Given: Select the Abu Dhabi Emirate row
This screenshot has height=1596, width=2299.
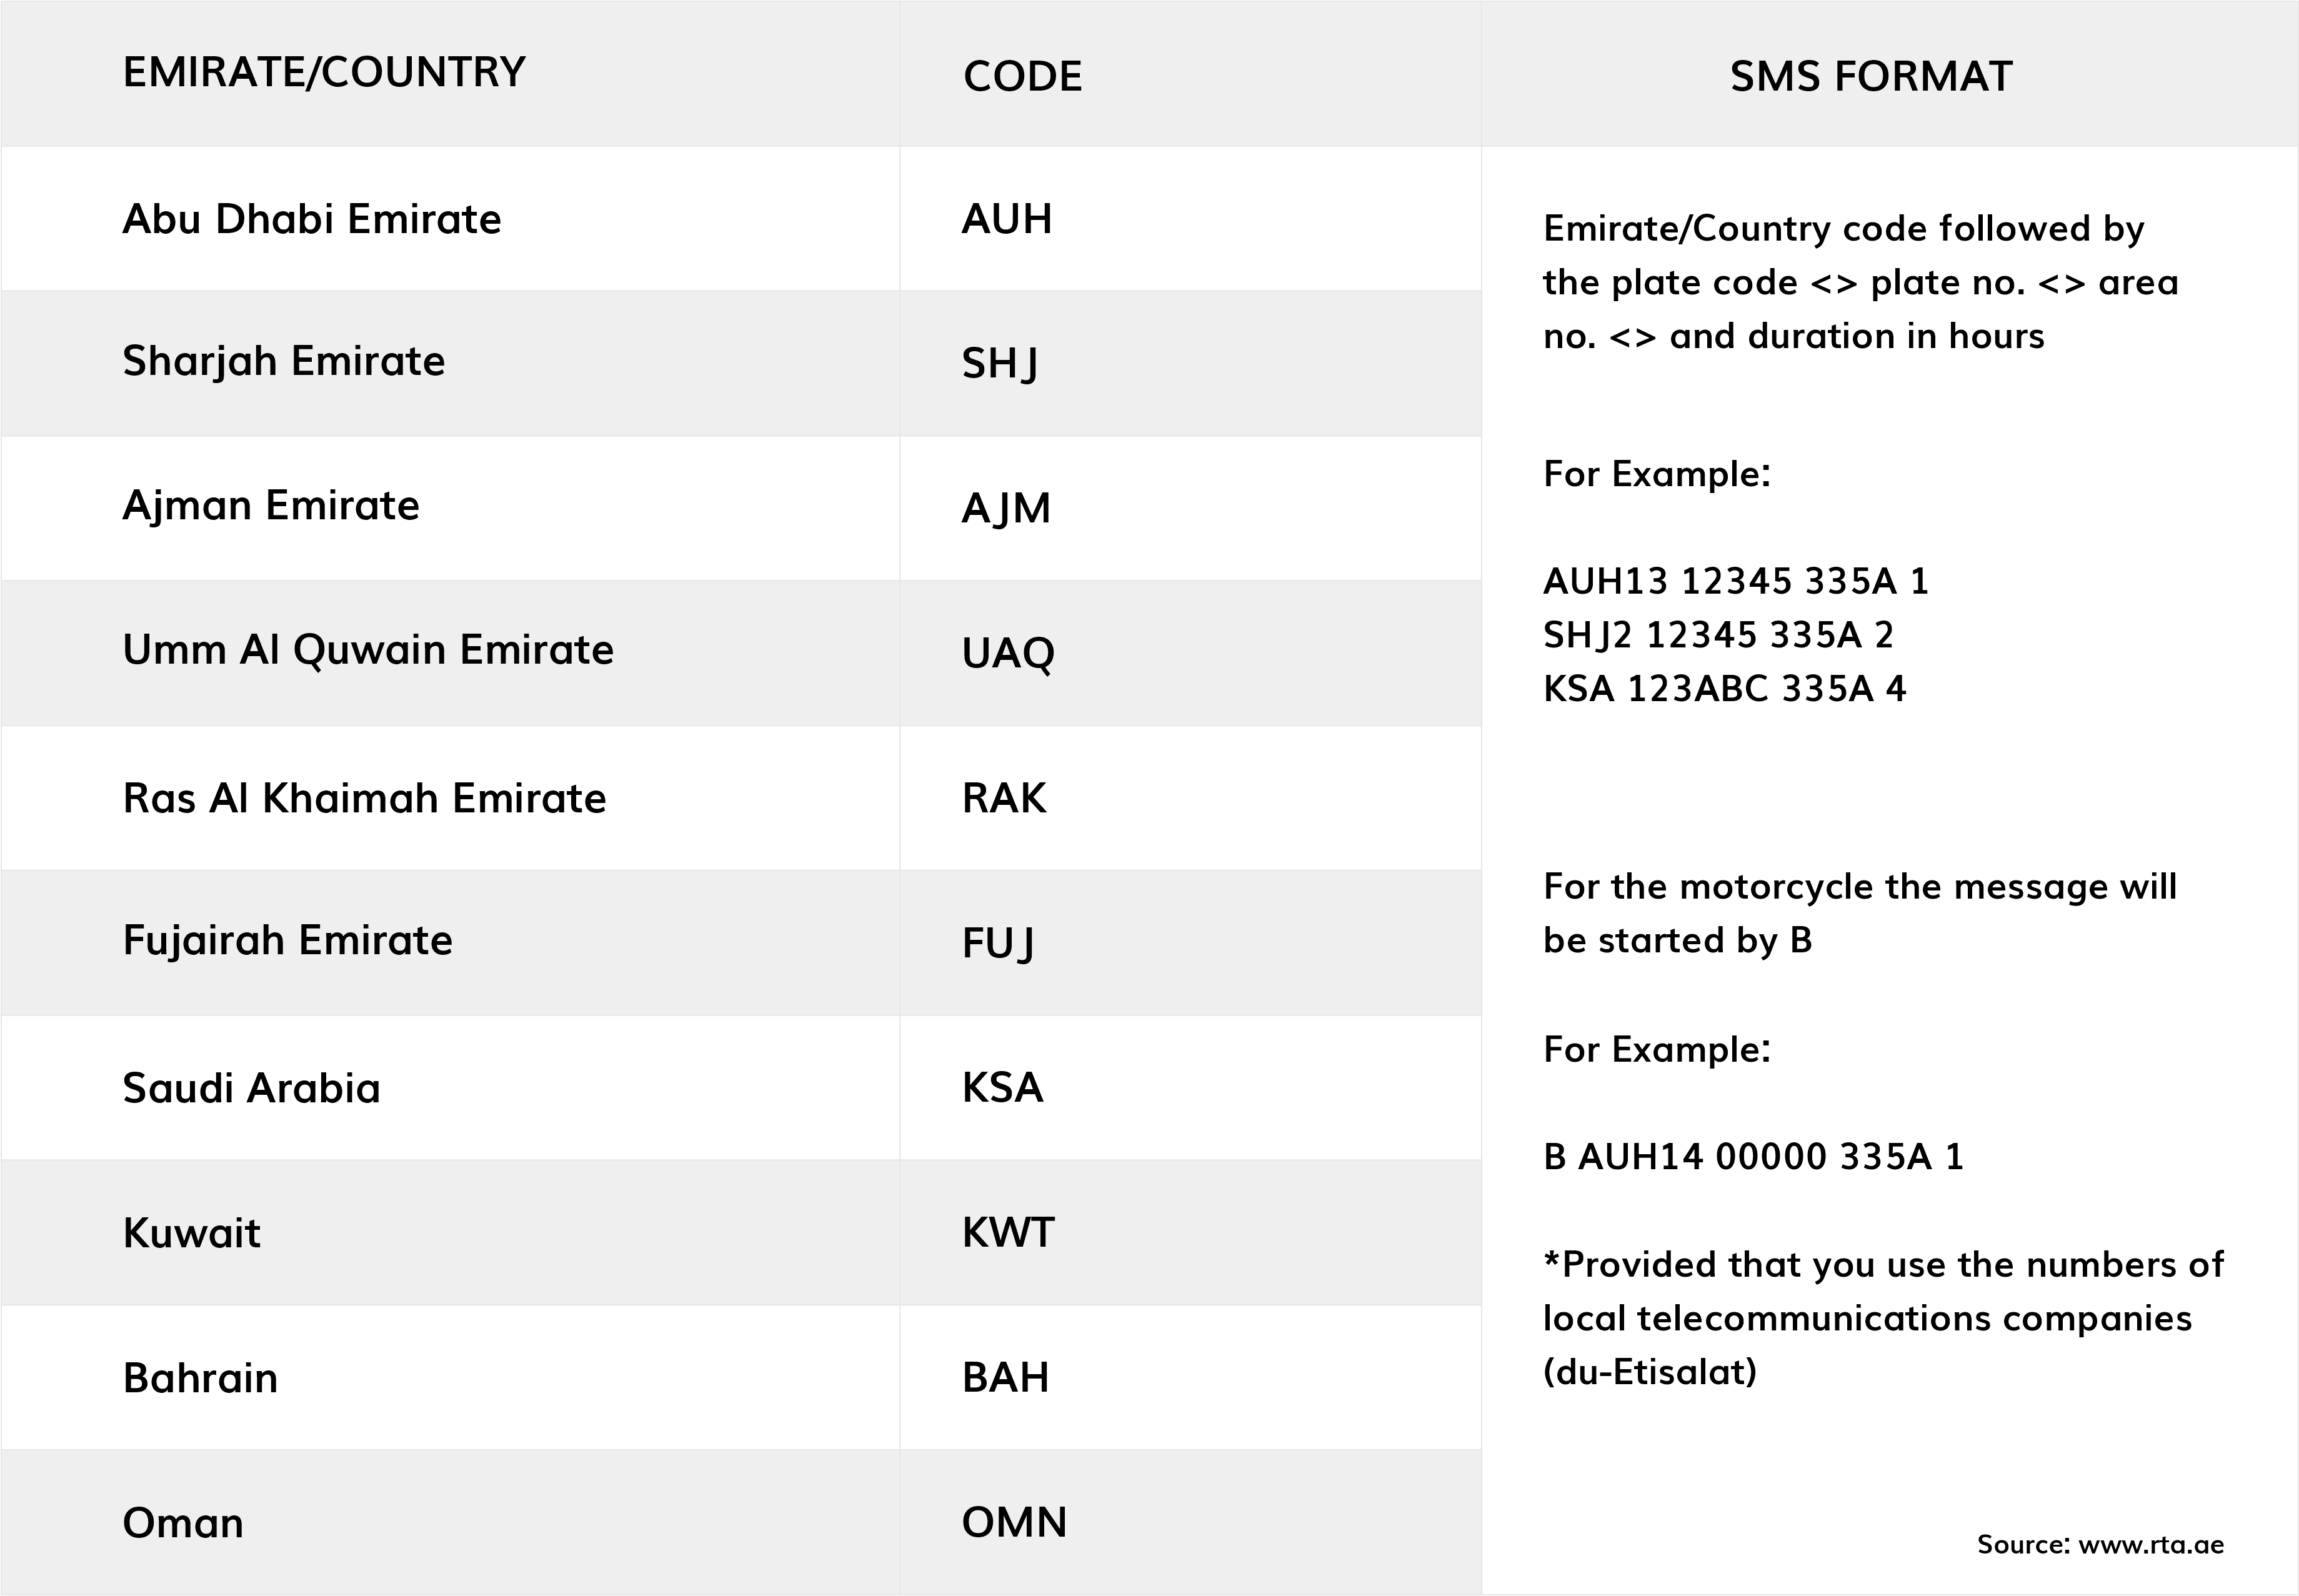Looking at the screenshot, I should [741, 219].
